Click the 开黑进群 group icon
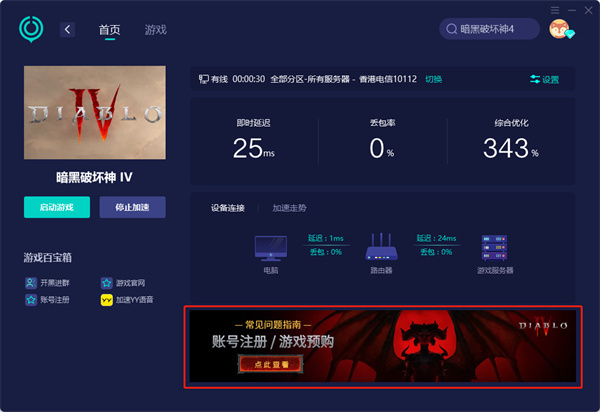This screenshot has height=412, width=600. (x=31, y=283)
